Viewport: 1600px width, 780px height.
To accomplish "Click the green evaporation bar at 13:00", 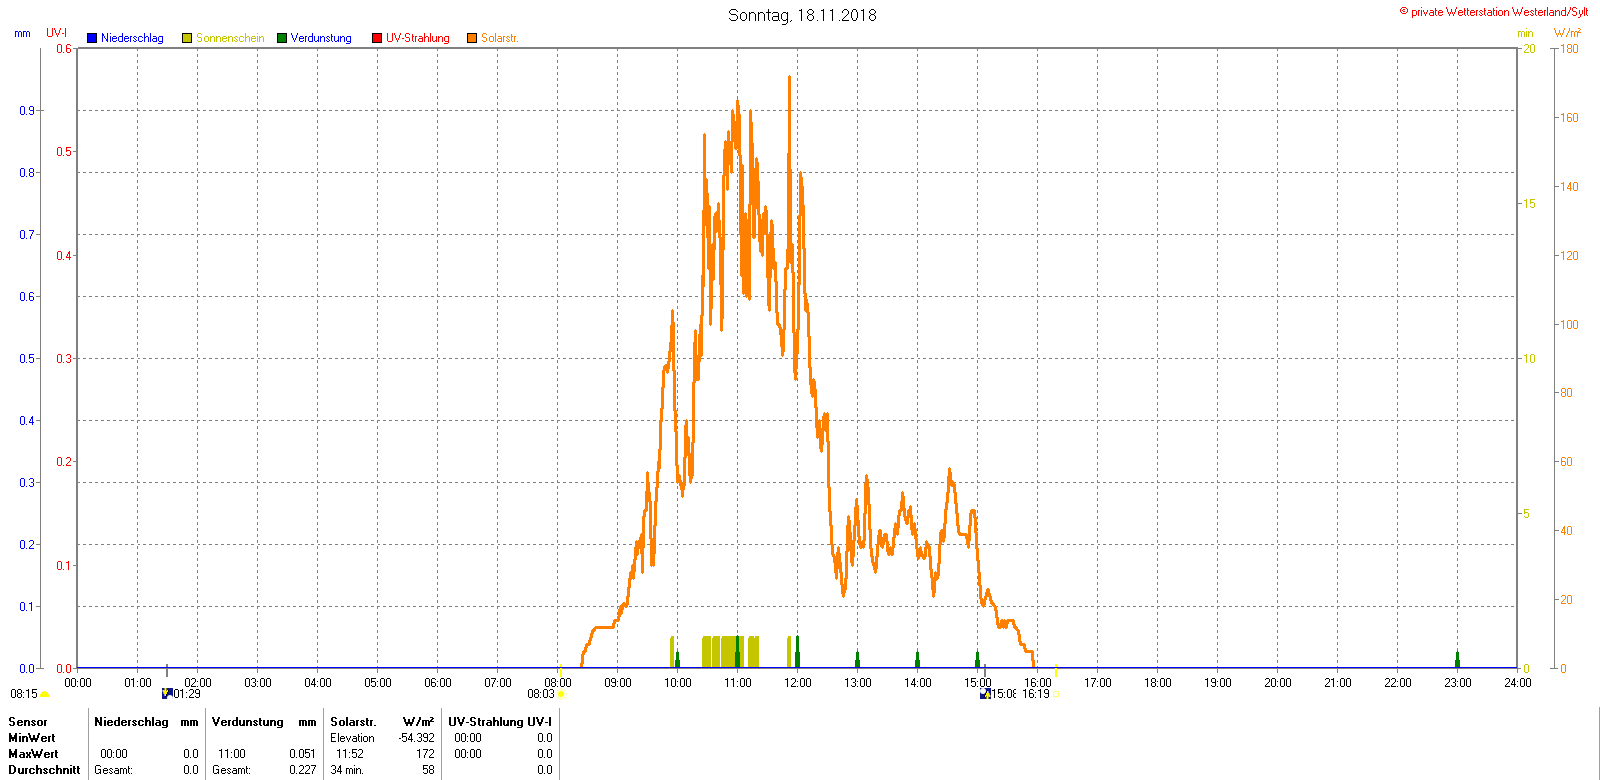I will pos(857,659).
